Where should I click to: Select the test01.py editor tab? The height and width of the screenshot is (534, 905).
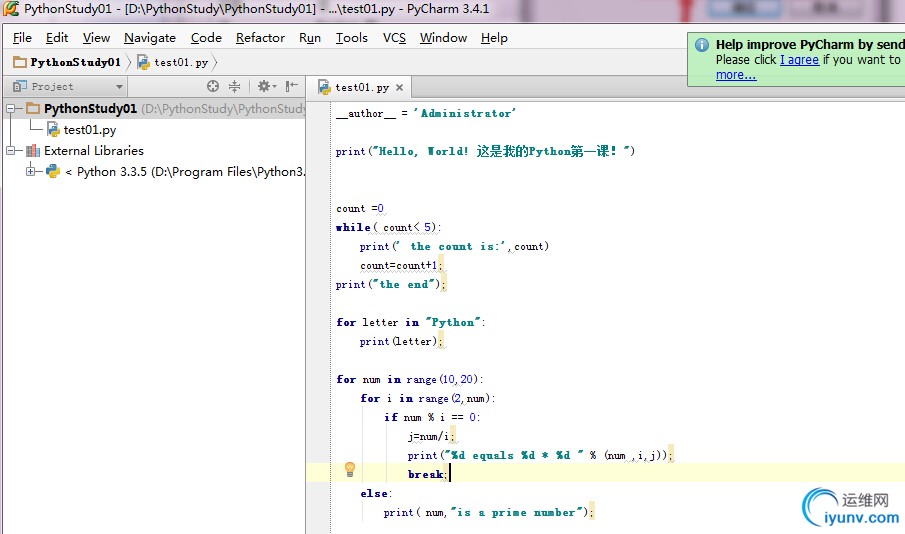[x=361, y=88]
